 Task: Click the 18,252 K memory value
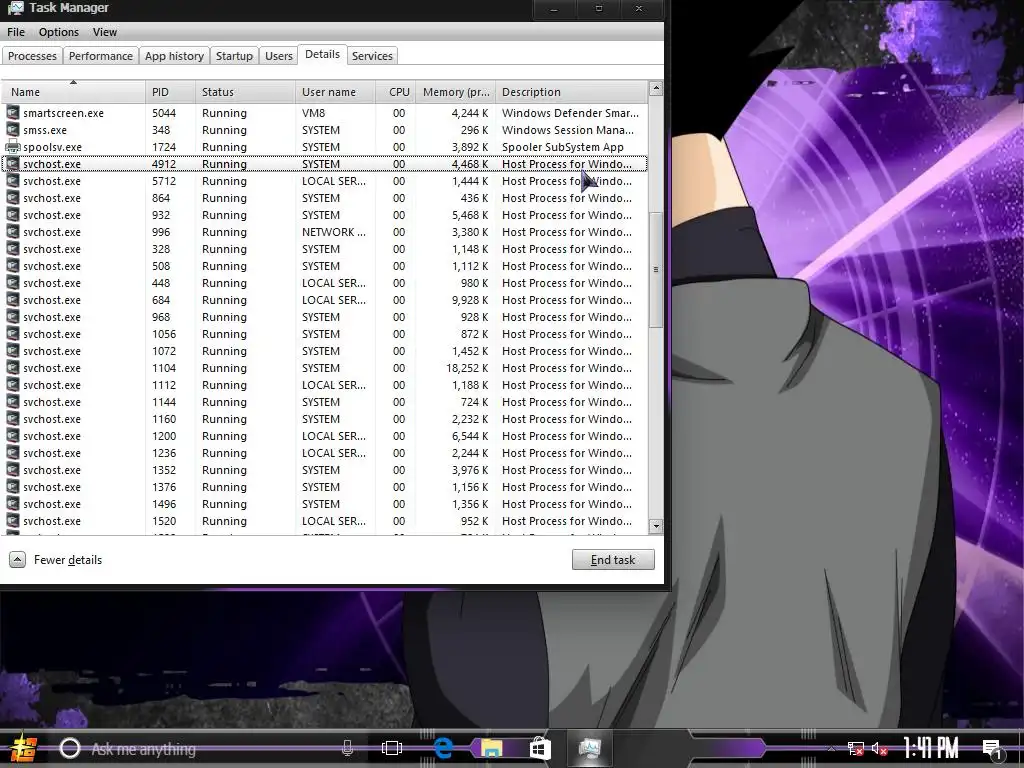(x=468, y=368)
